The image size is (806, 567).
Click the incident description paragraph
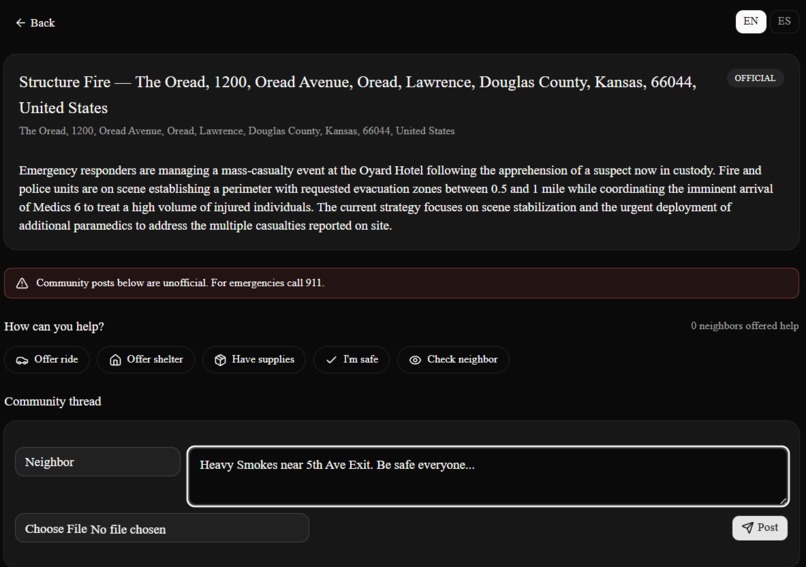(x=396, y=198)
